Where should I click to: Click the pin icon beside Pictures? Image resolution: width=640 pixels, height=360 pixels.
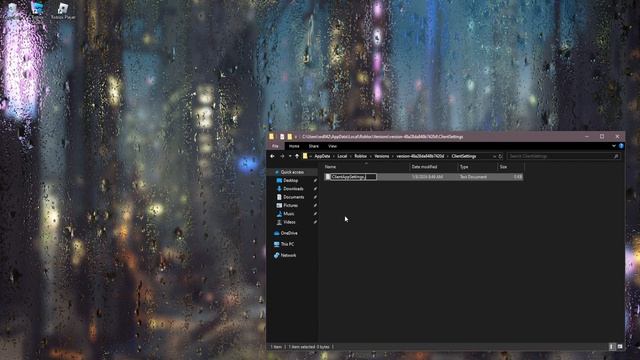(x=315, y=206)
